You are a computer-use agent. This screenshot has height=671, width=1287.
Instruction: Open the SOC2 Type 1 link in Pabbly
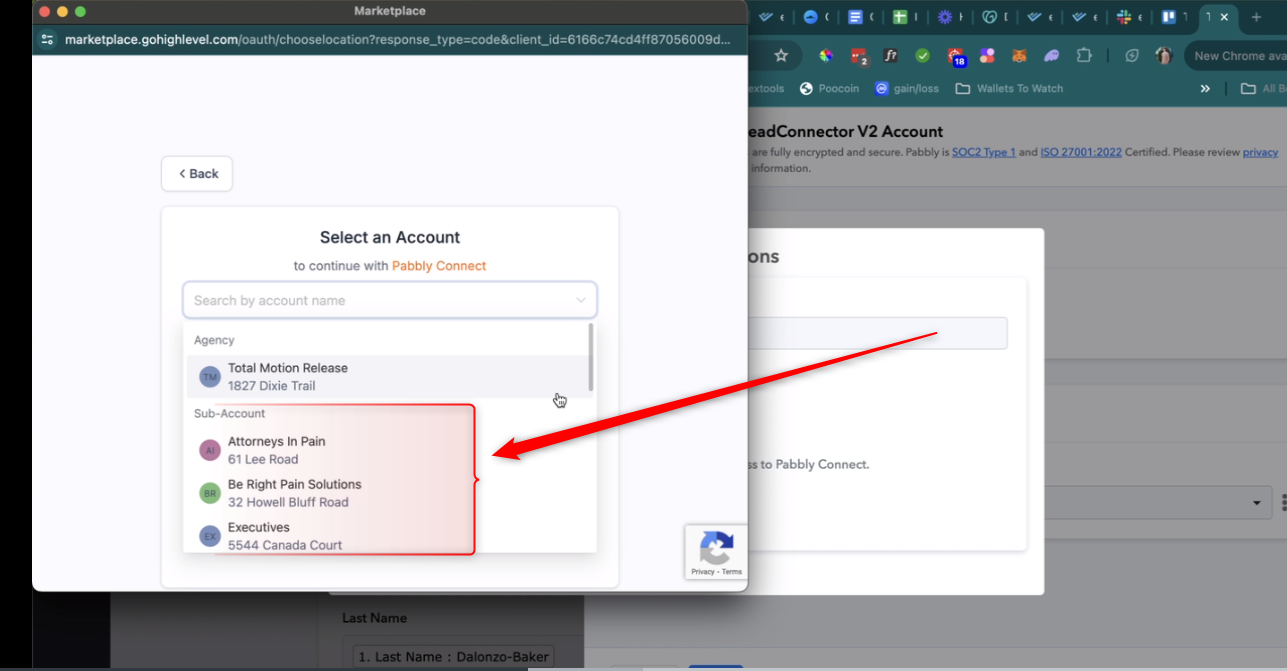983,152
